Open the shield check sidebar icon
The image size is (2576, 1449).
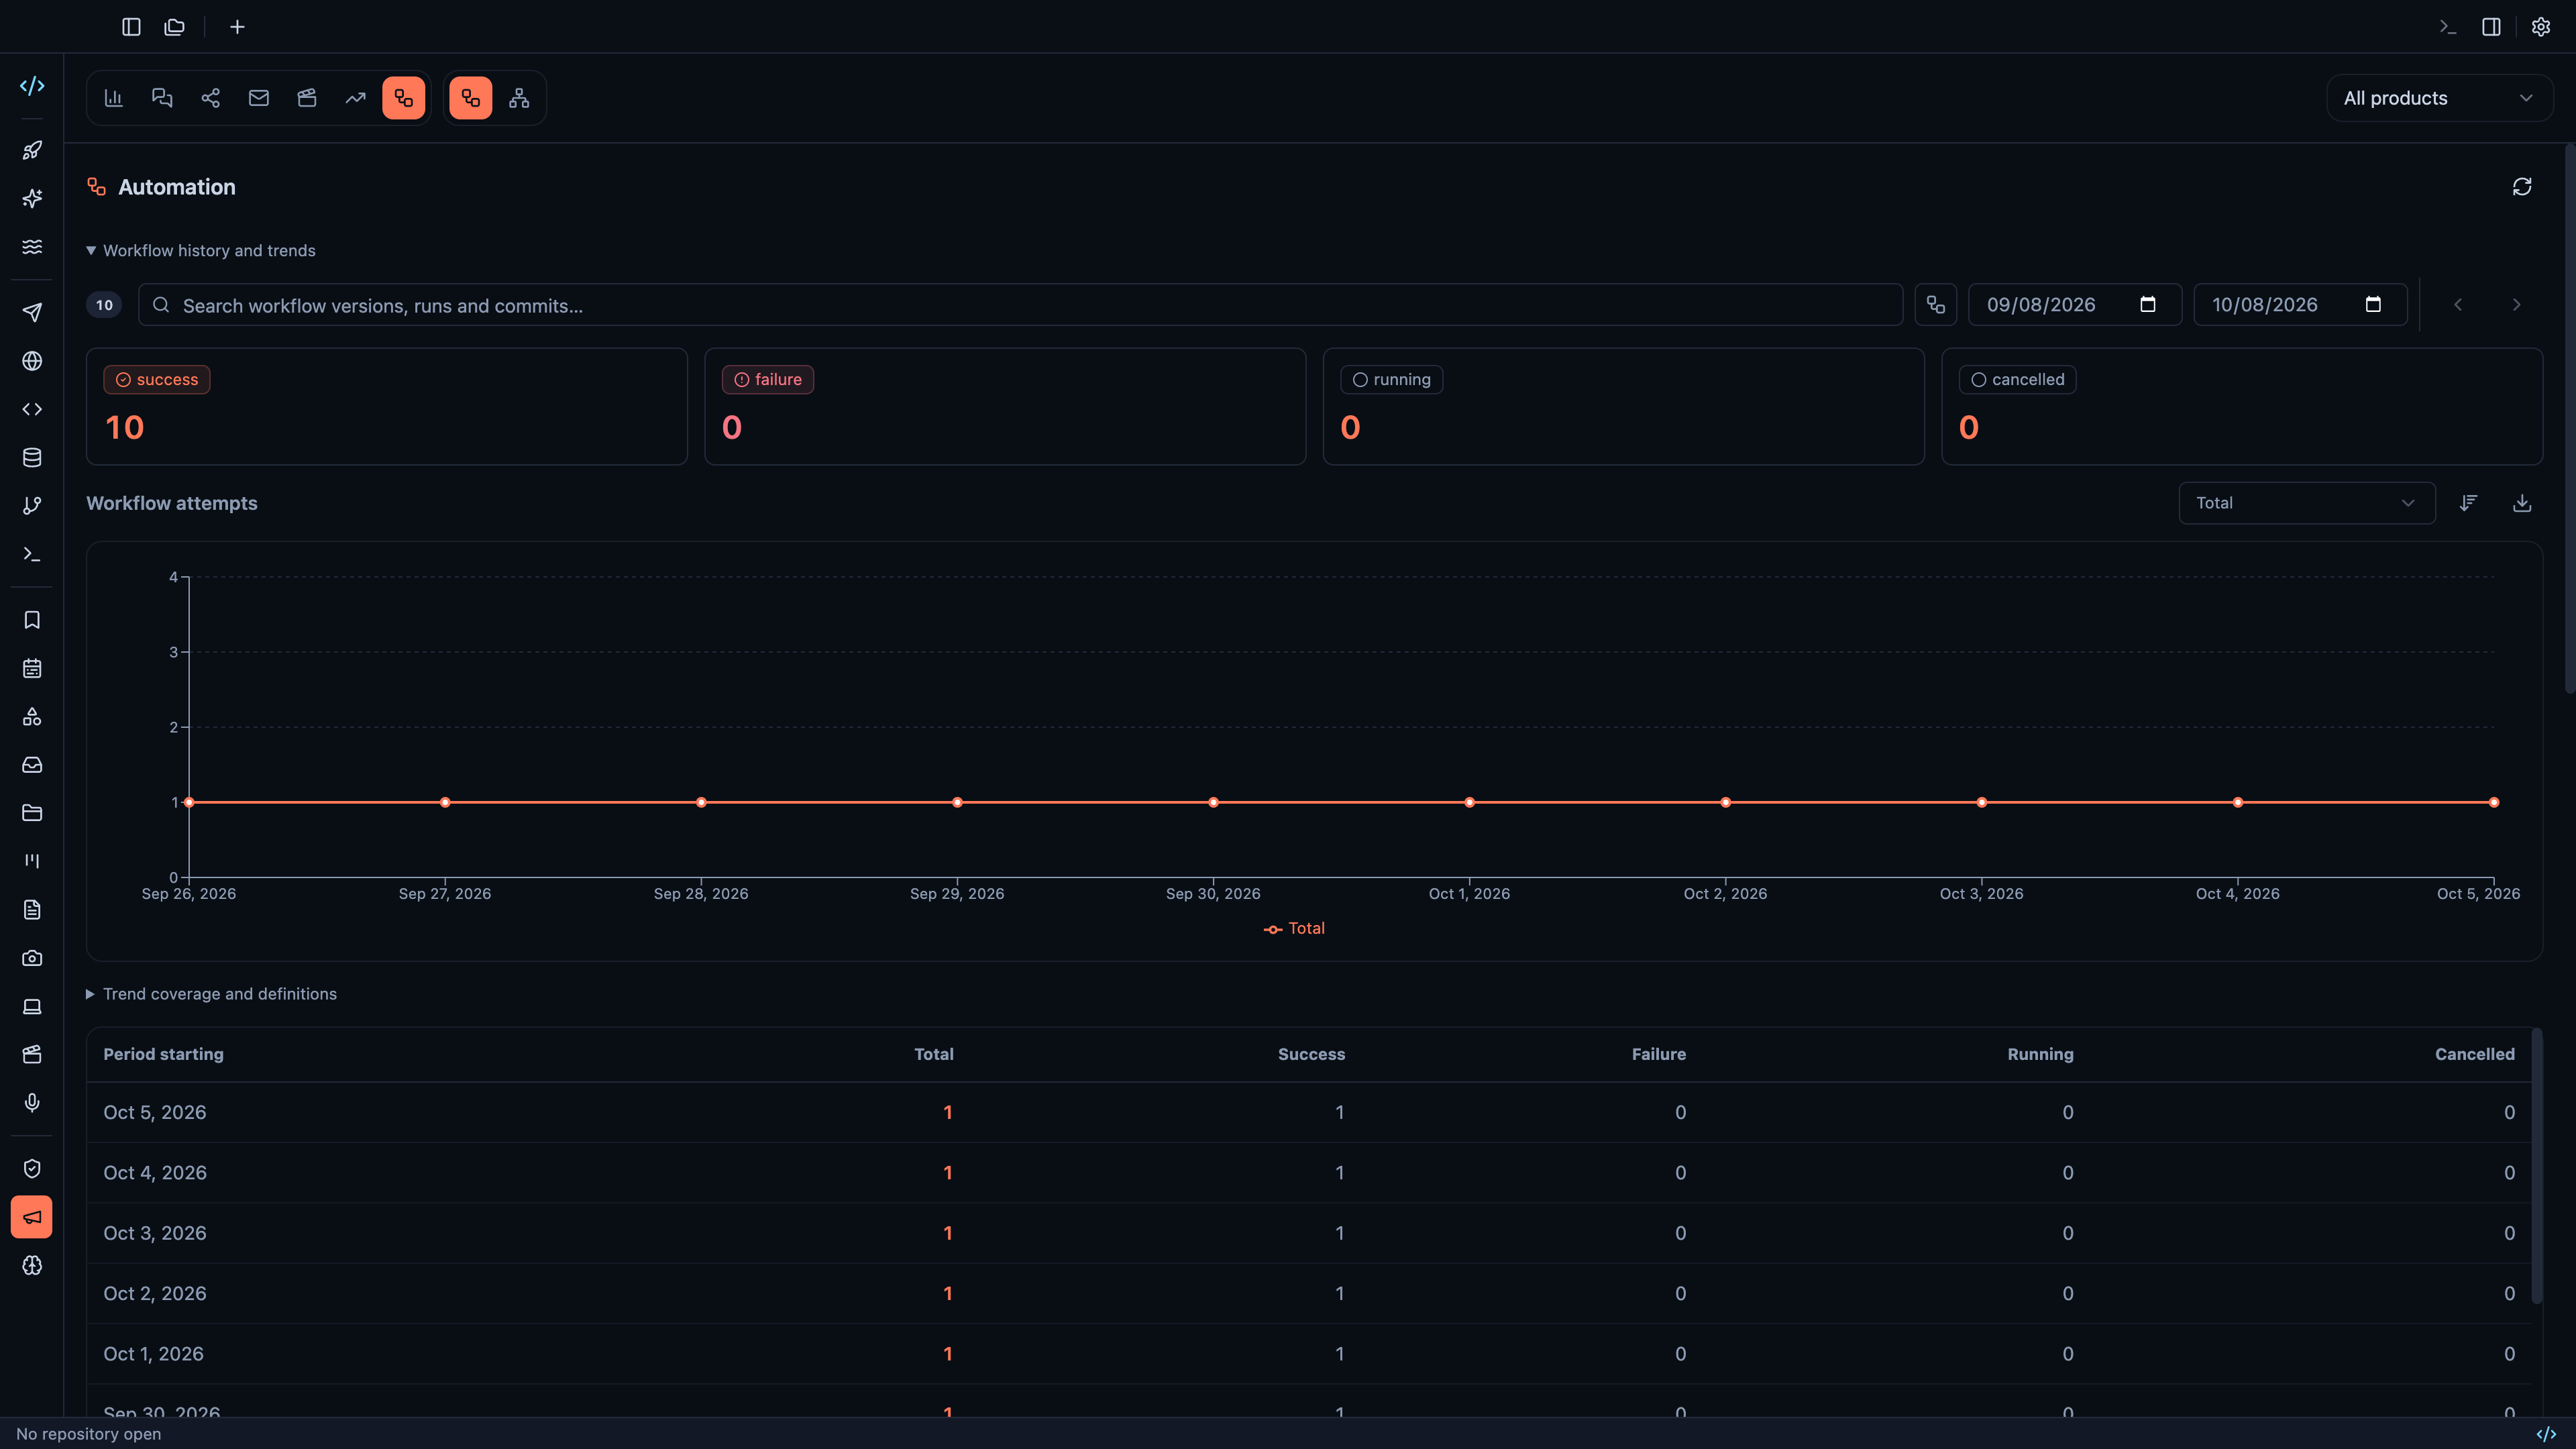click(32, 1169)
